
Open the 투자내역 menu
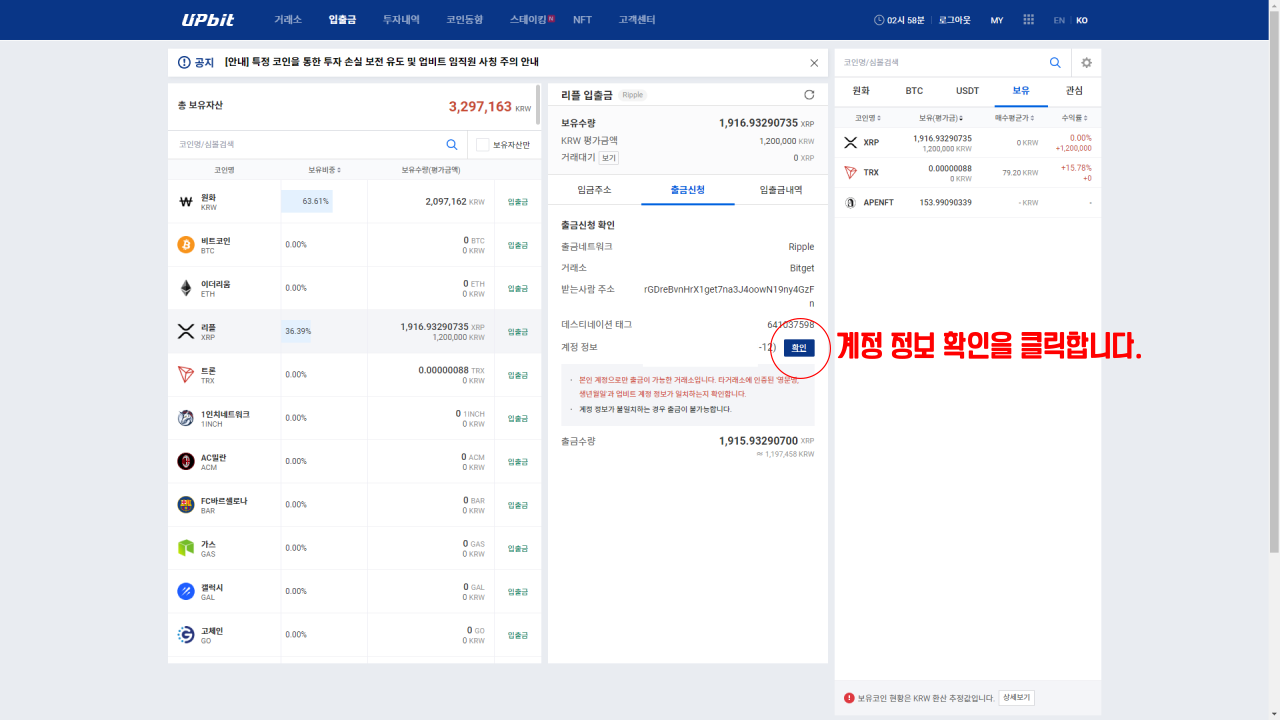(x=401, y=20)
